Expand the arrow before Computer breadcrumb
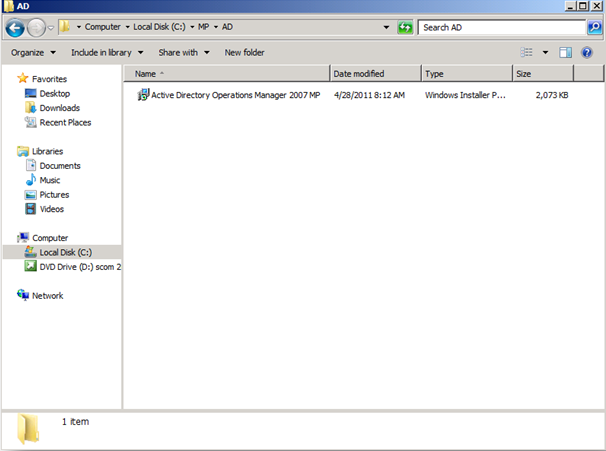 click(78, 27)
